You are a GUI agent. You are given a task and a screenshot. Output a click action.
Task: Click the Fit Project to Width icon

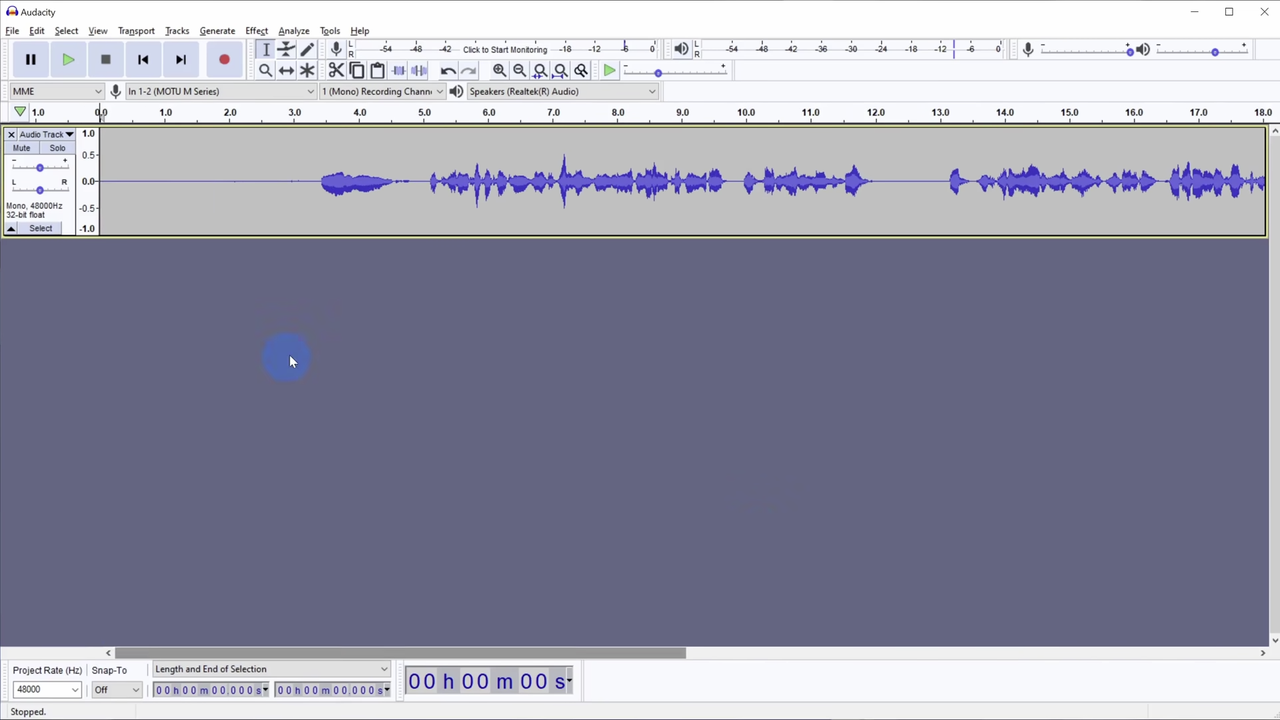(x=560, y=70)
